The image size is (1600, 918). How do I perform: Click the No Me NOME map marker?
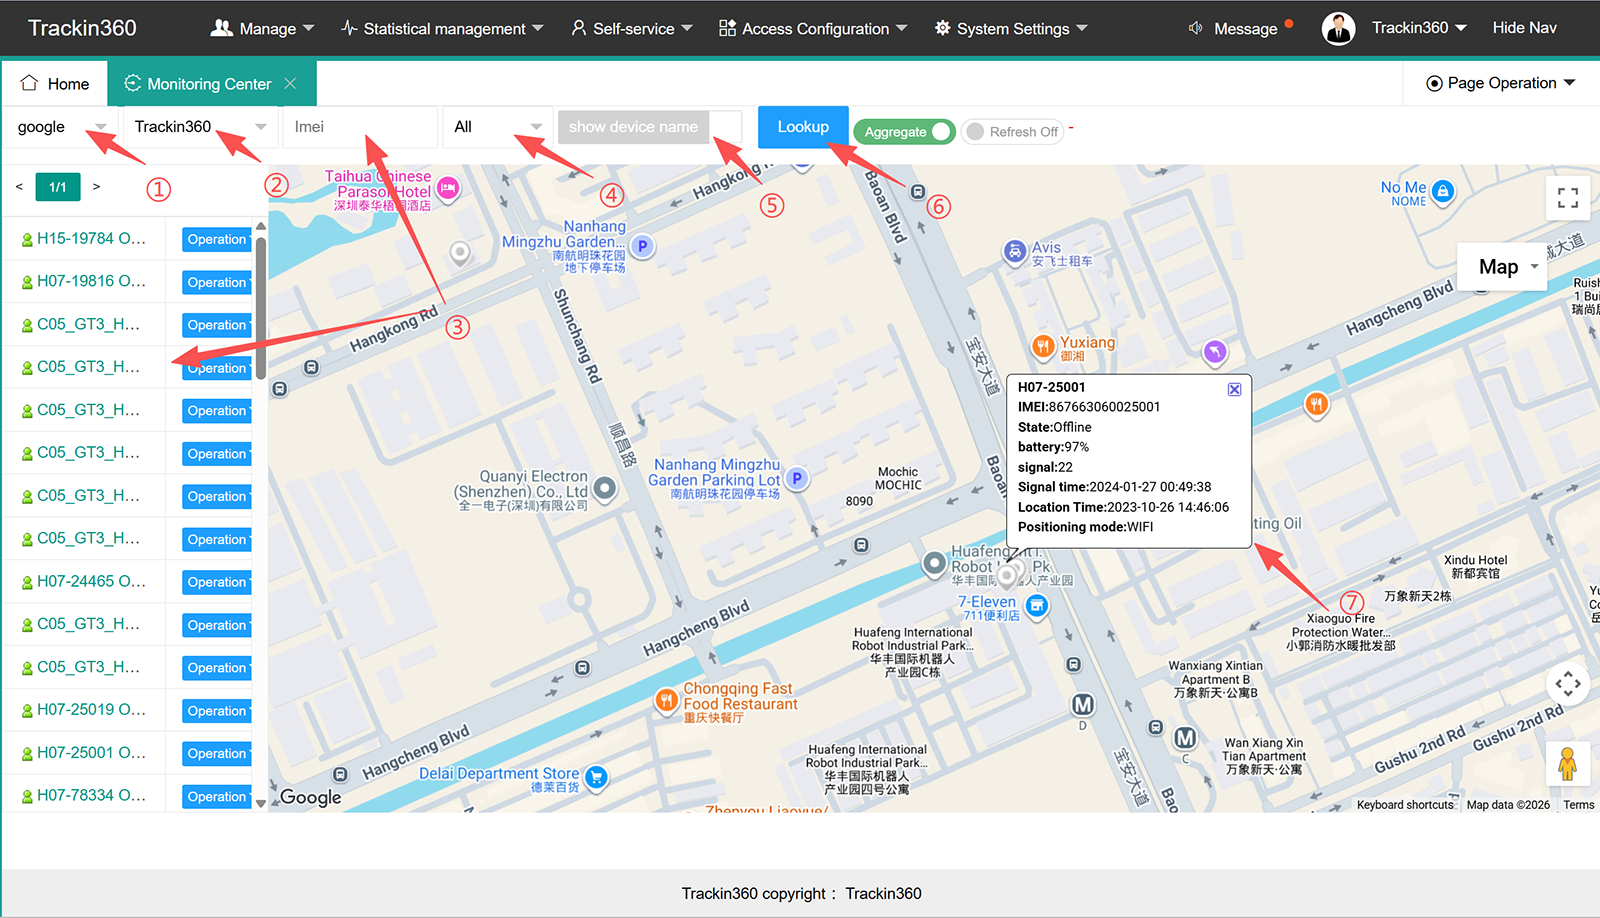[x=1442, y=191]
